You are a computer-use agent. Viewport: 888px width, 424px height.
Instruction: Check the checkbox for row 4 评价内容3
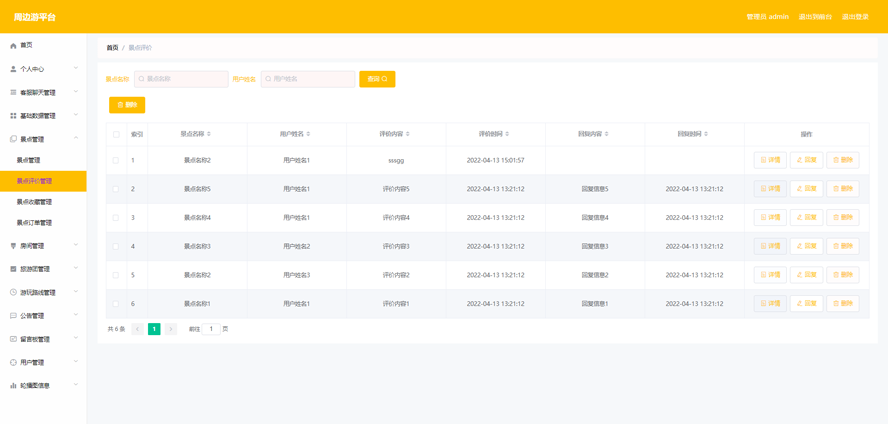(x=116, y=246)
